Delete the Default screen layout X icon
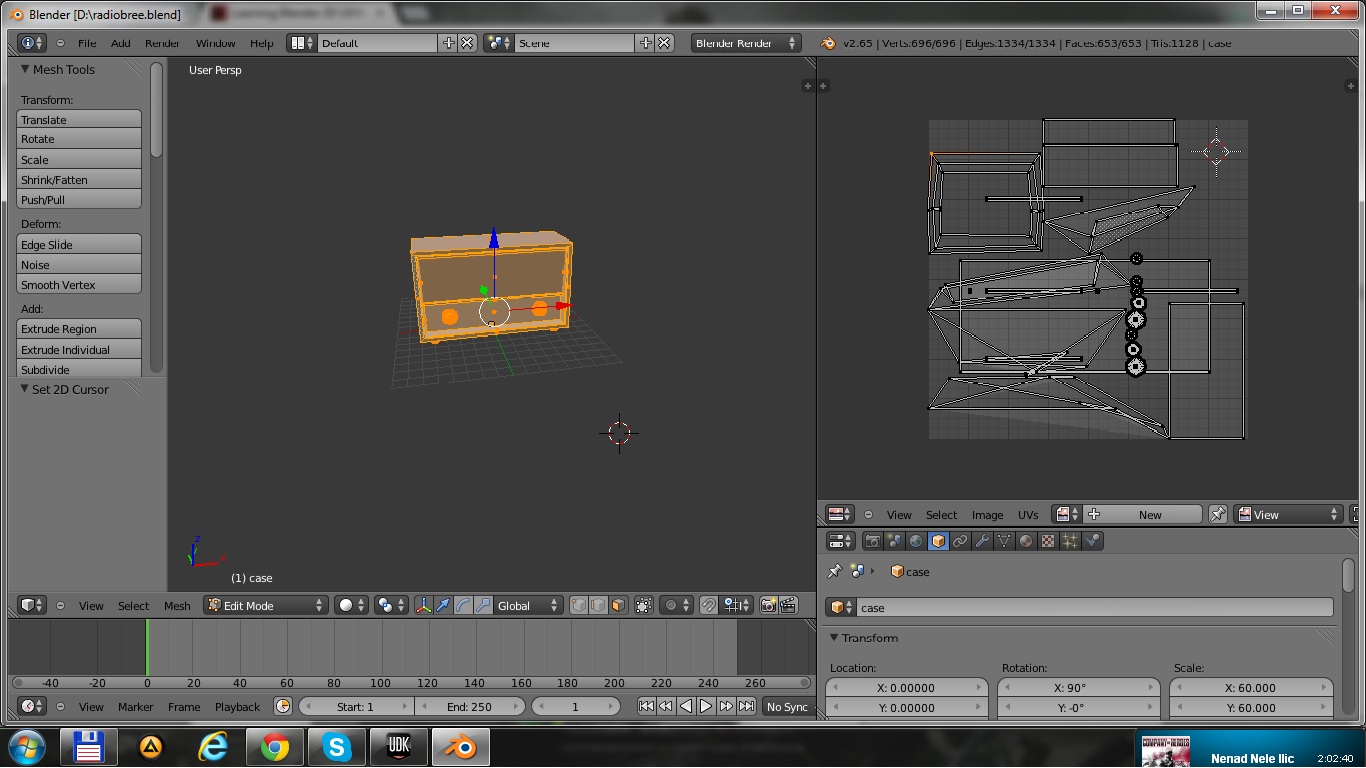The width and height of the screenshot is (1366, 768). (466, 43)
